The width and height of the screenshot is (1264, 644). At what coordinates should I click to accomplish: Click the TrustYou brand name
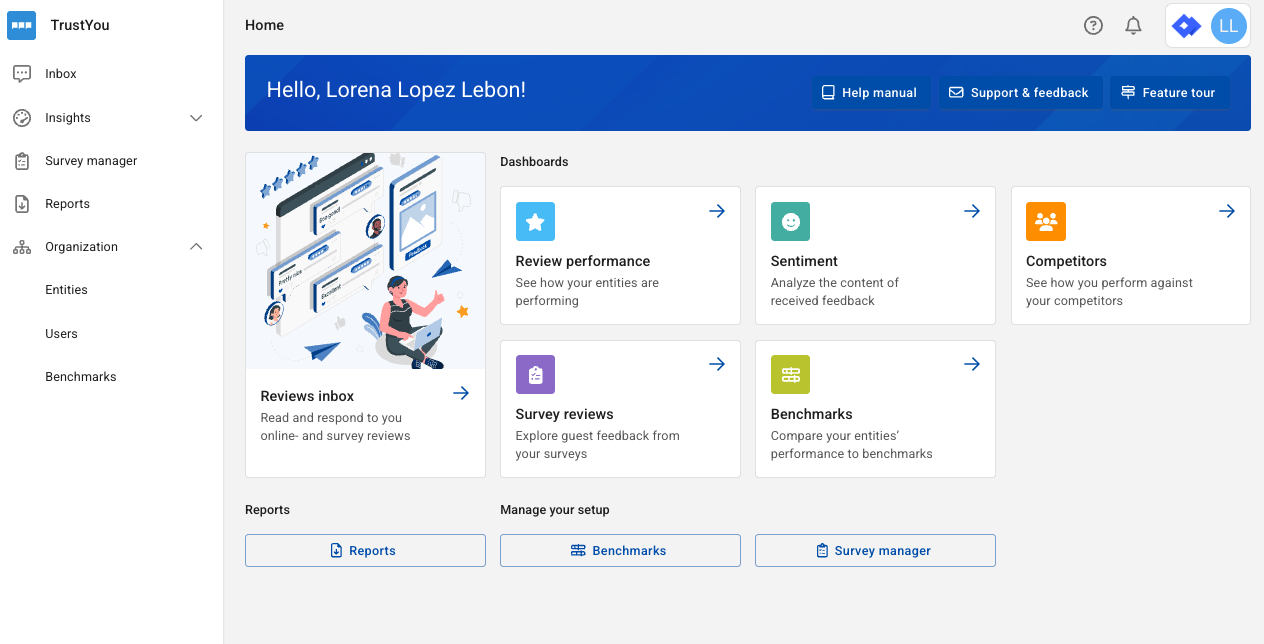click(x=80, y=25)
